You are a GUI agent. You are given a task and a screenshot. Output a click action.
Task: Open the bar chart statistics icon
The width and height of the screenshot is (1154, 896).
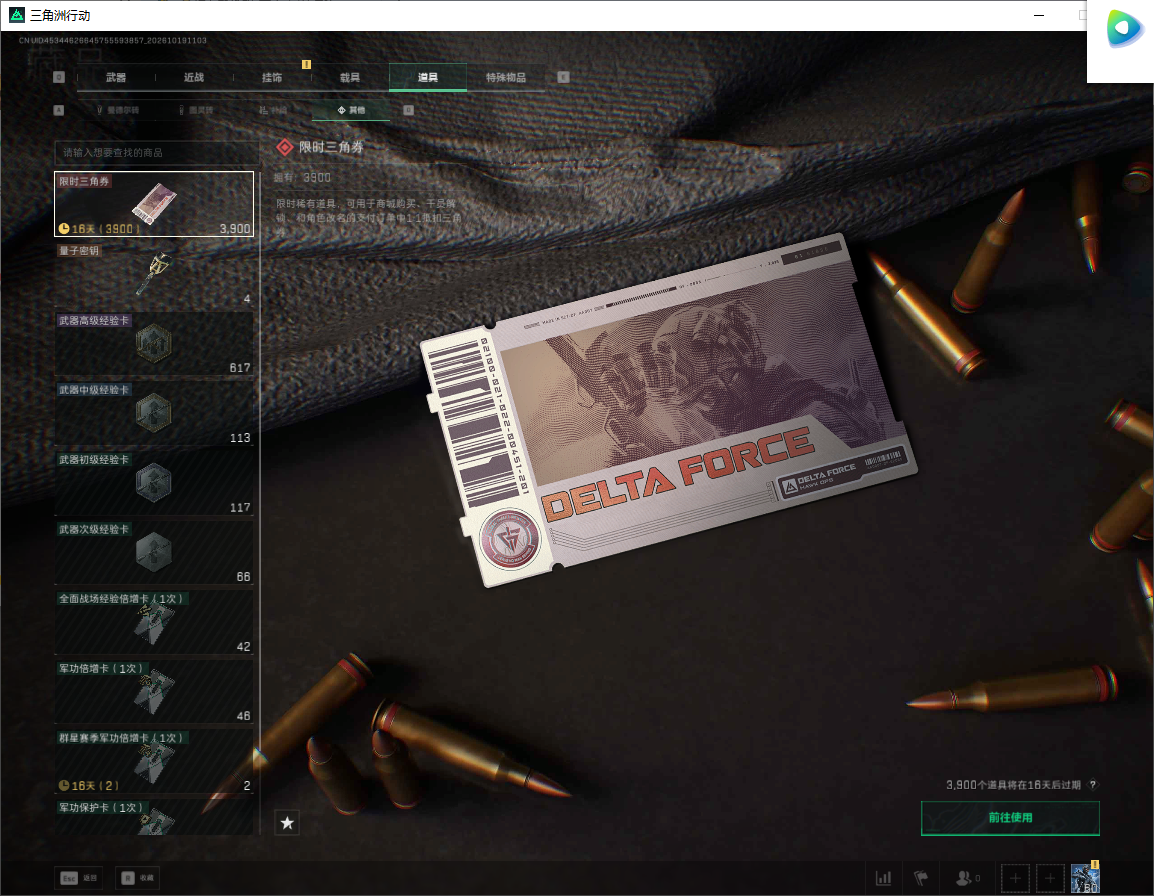point(883,878)
